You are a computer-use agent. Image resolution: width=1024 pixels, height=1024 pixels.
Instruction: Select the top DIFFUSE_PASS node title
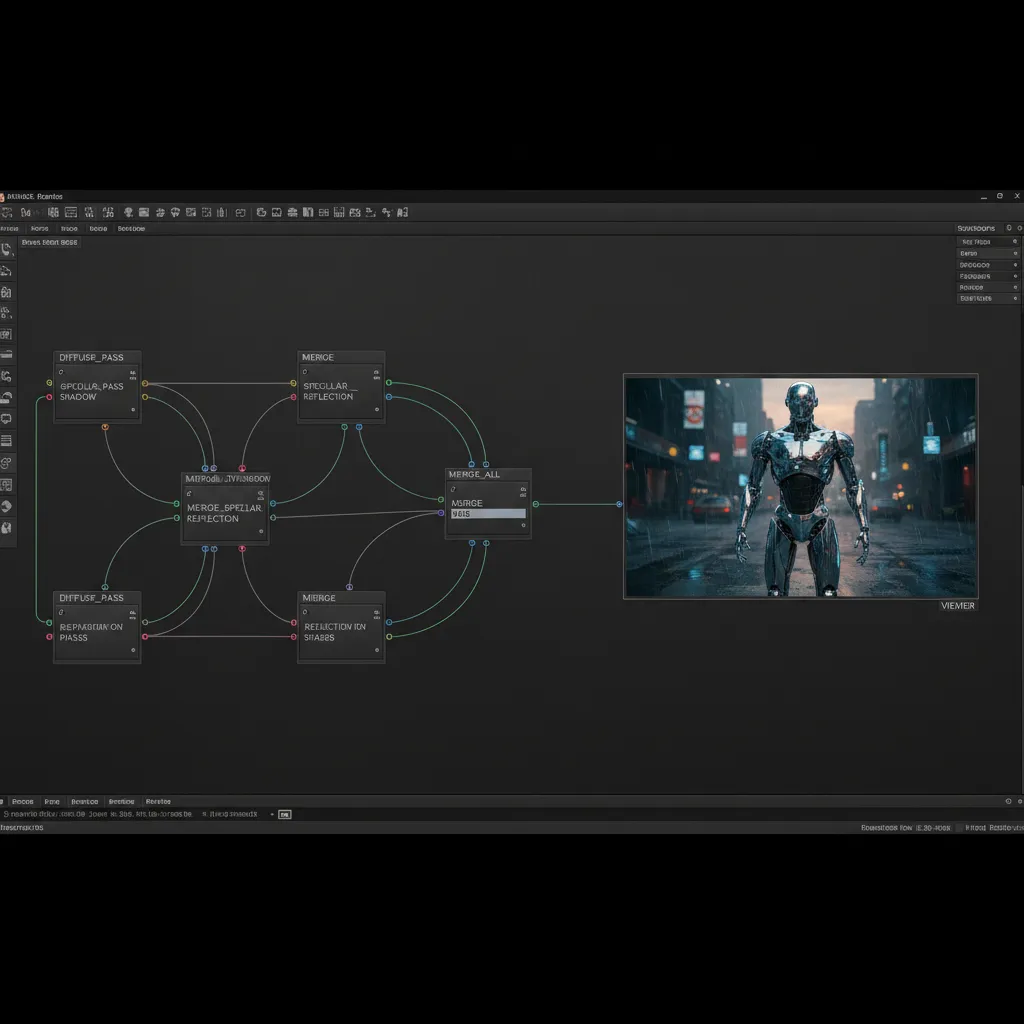(91, 357)
